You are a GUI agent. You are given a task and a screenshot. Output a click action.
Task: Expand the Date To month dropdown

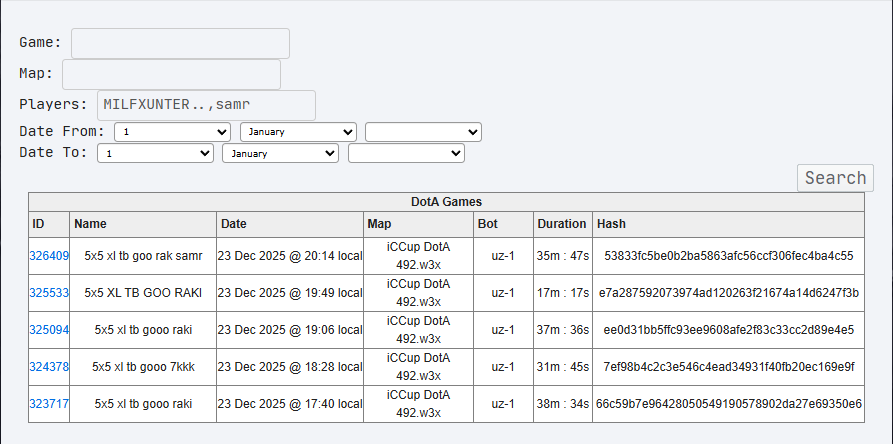(281, 154)
